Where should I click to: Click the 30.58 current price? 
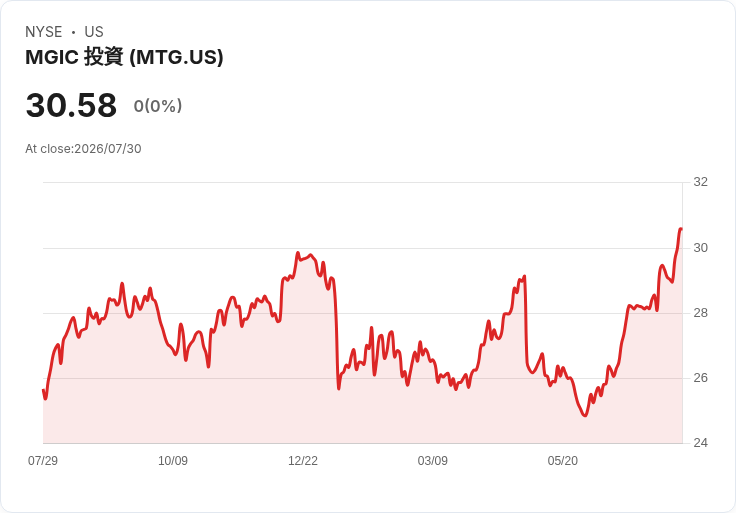pos(71,105)
